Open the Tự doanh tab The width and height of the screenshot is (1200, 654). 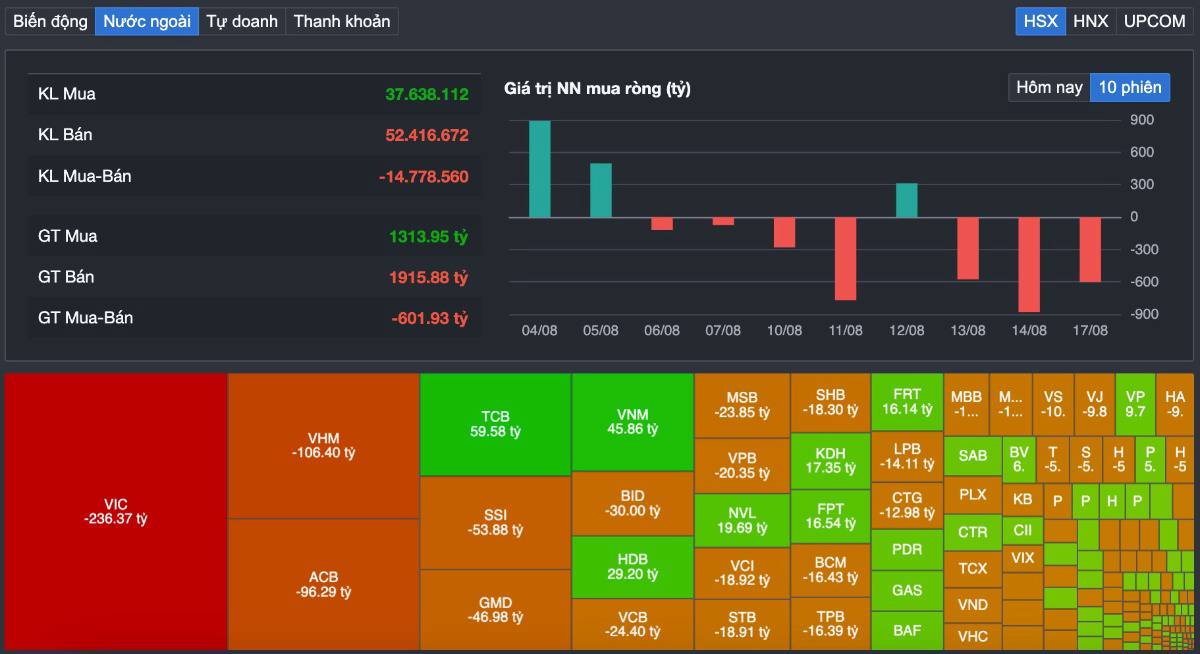[242, 21]
